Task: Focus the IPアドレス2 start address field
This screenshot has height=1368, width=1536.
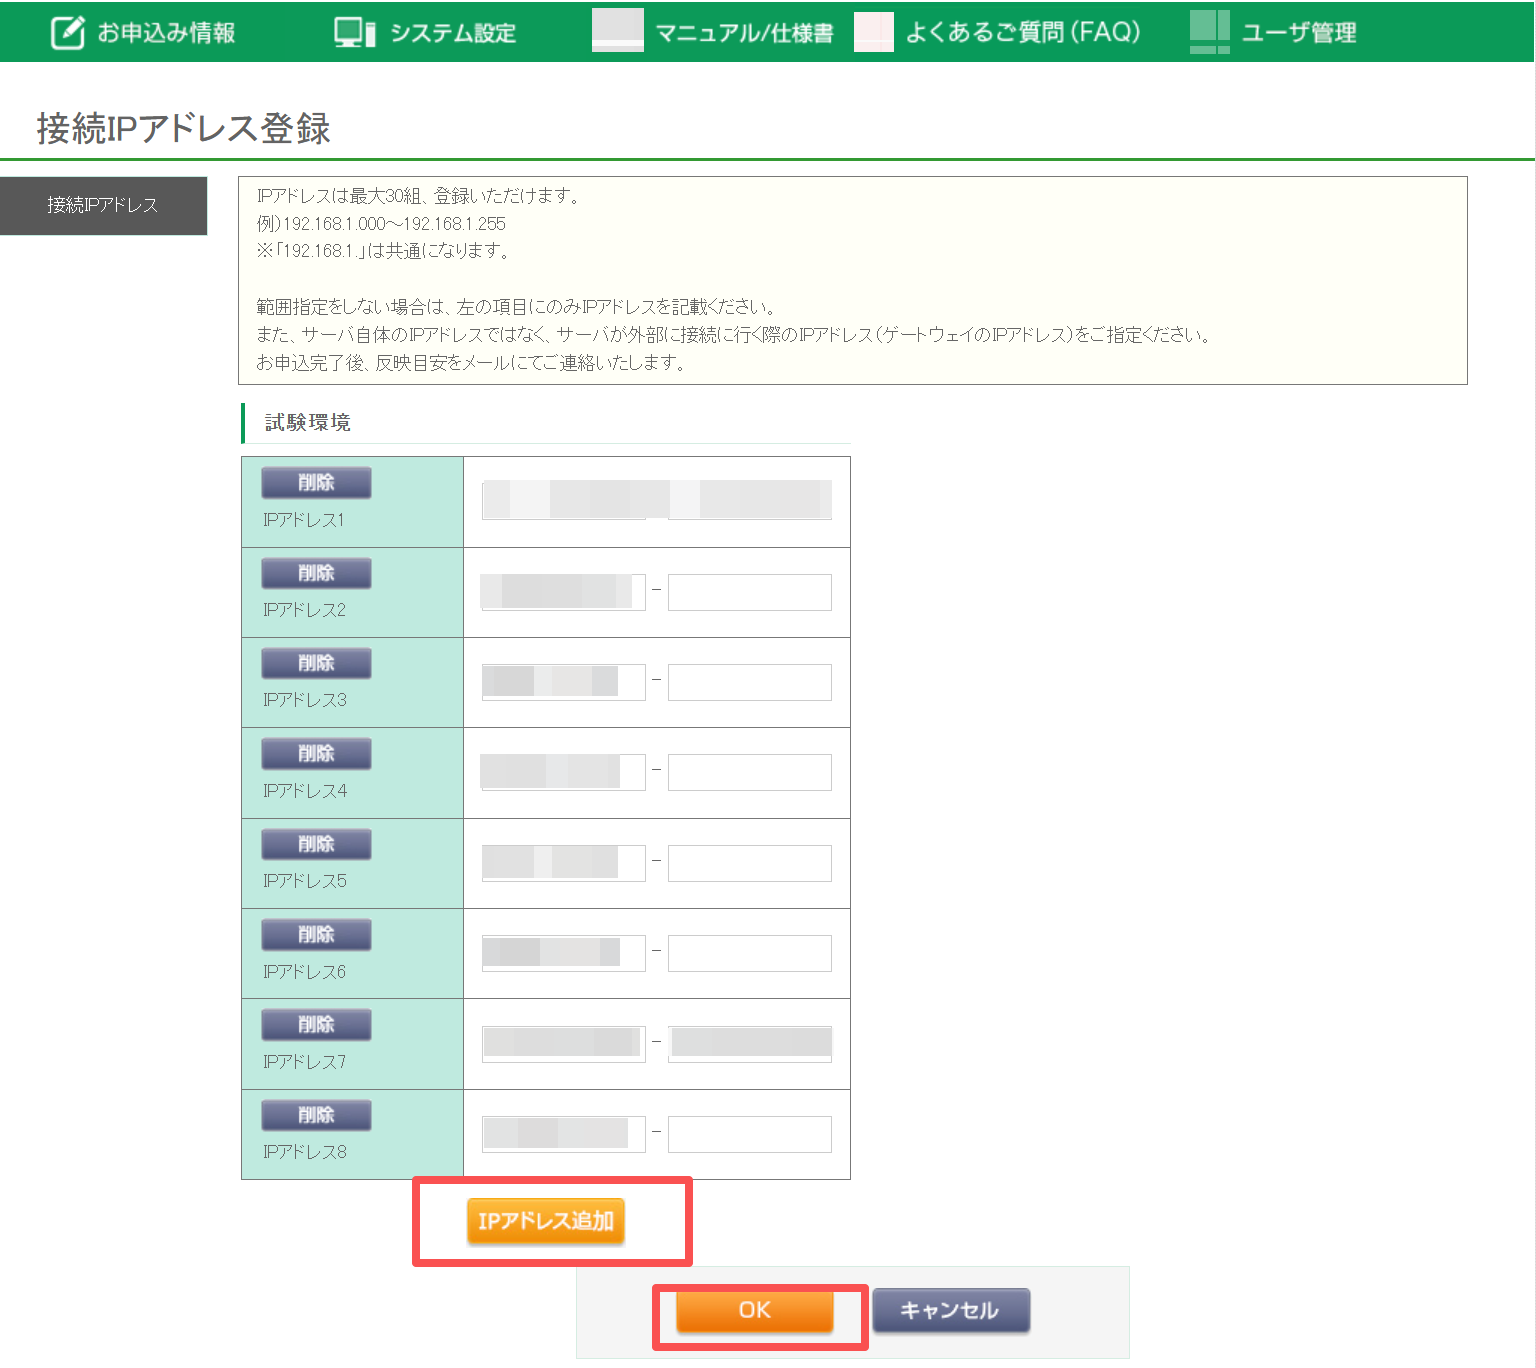Action: pos(564,592)
